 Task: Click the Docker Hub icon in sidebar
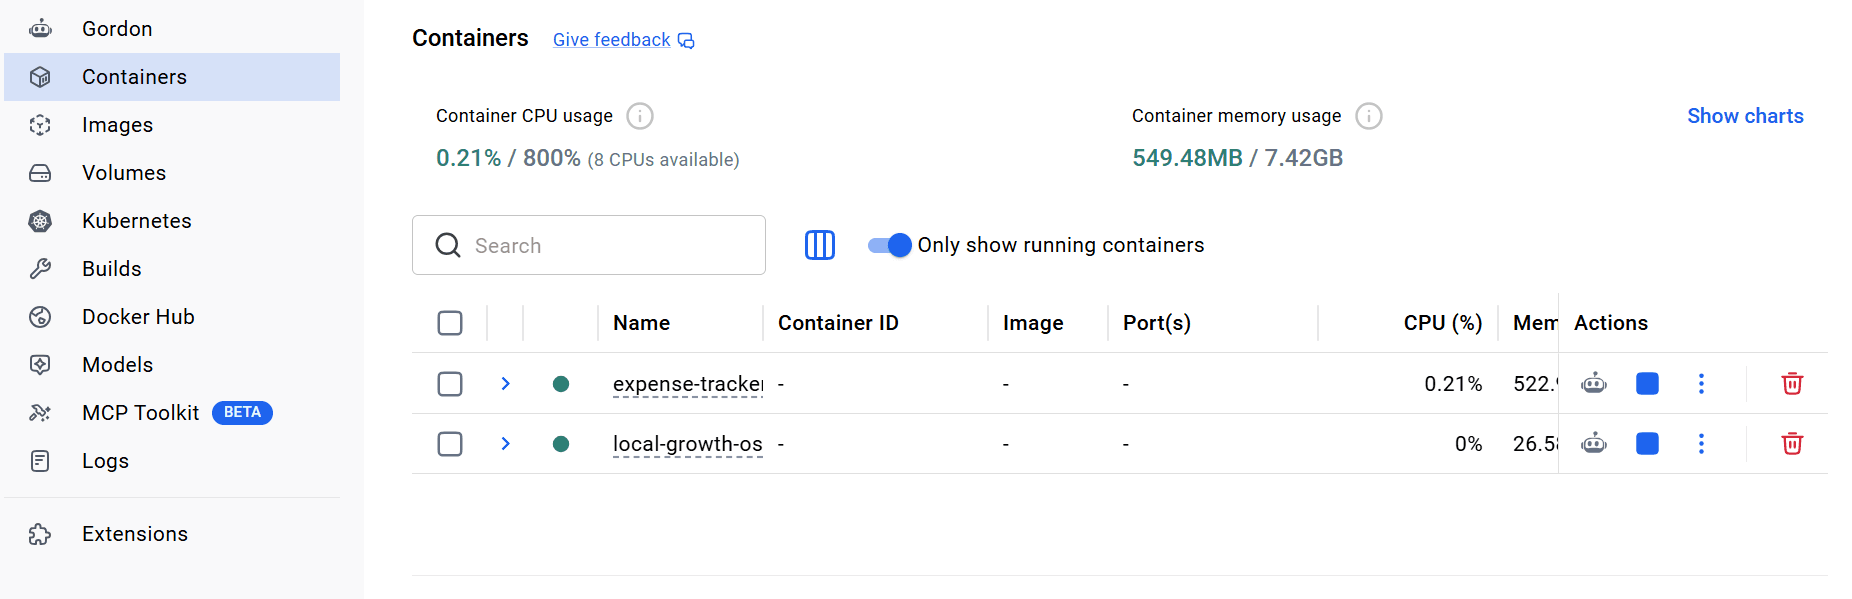tap(40, 317)
